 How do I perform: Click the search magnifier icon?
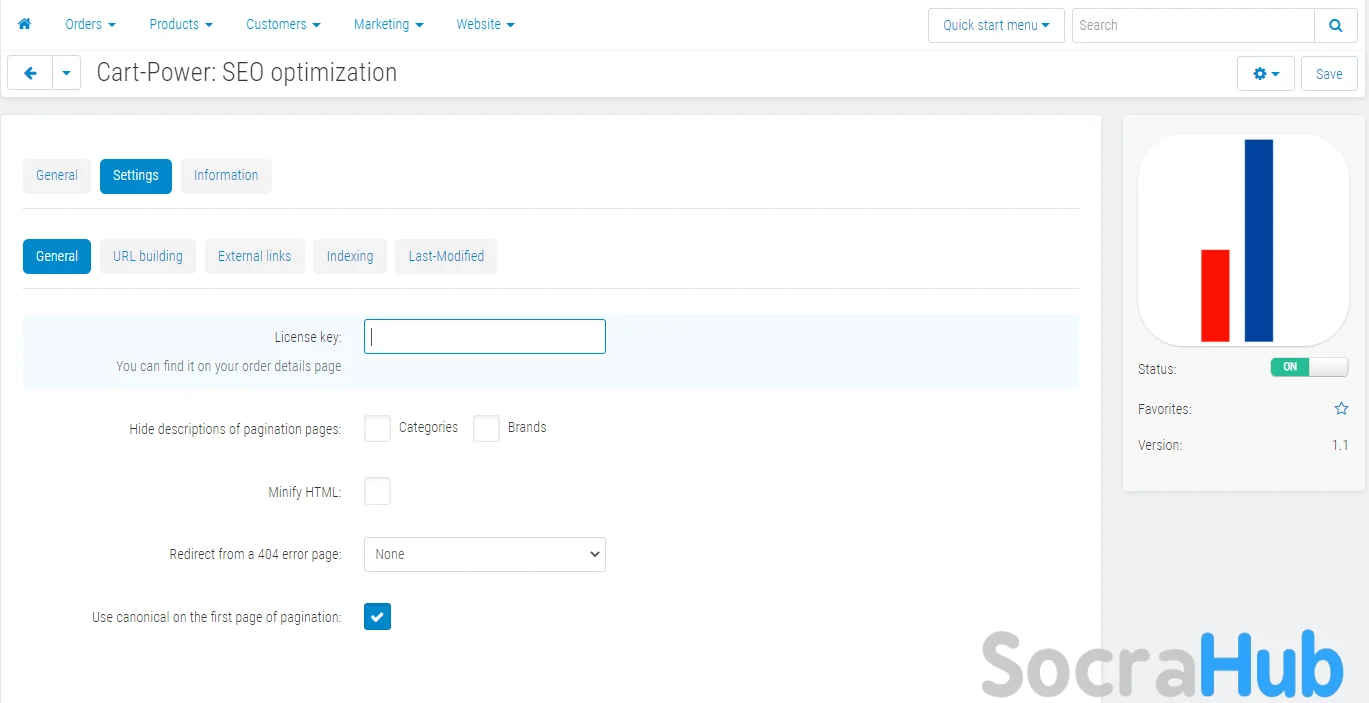[1335, 25]
